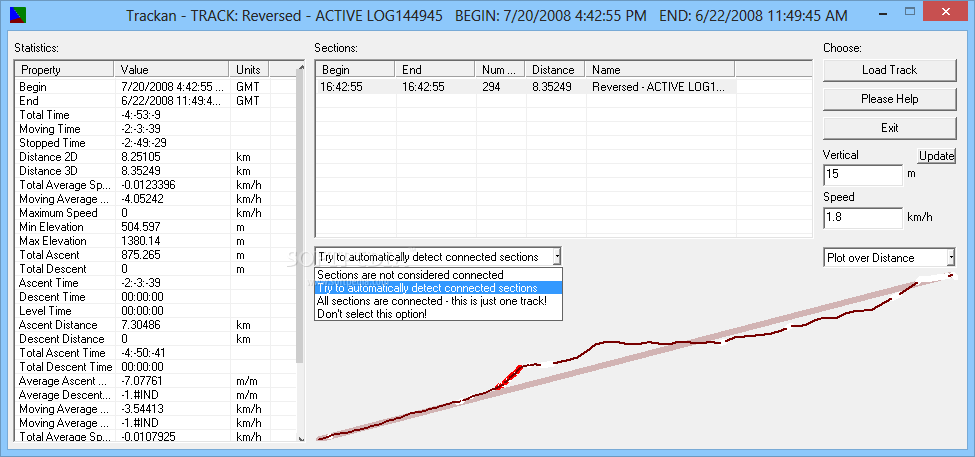Click the Please Help button

pyautogui.click(x=889, y=99)
